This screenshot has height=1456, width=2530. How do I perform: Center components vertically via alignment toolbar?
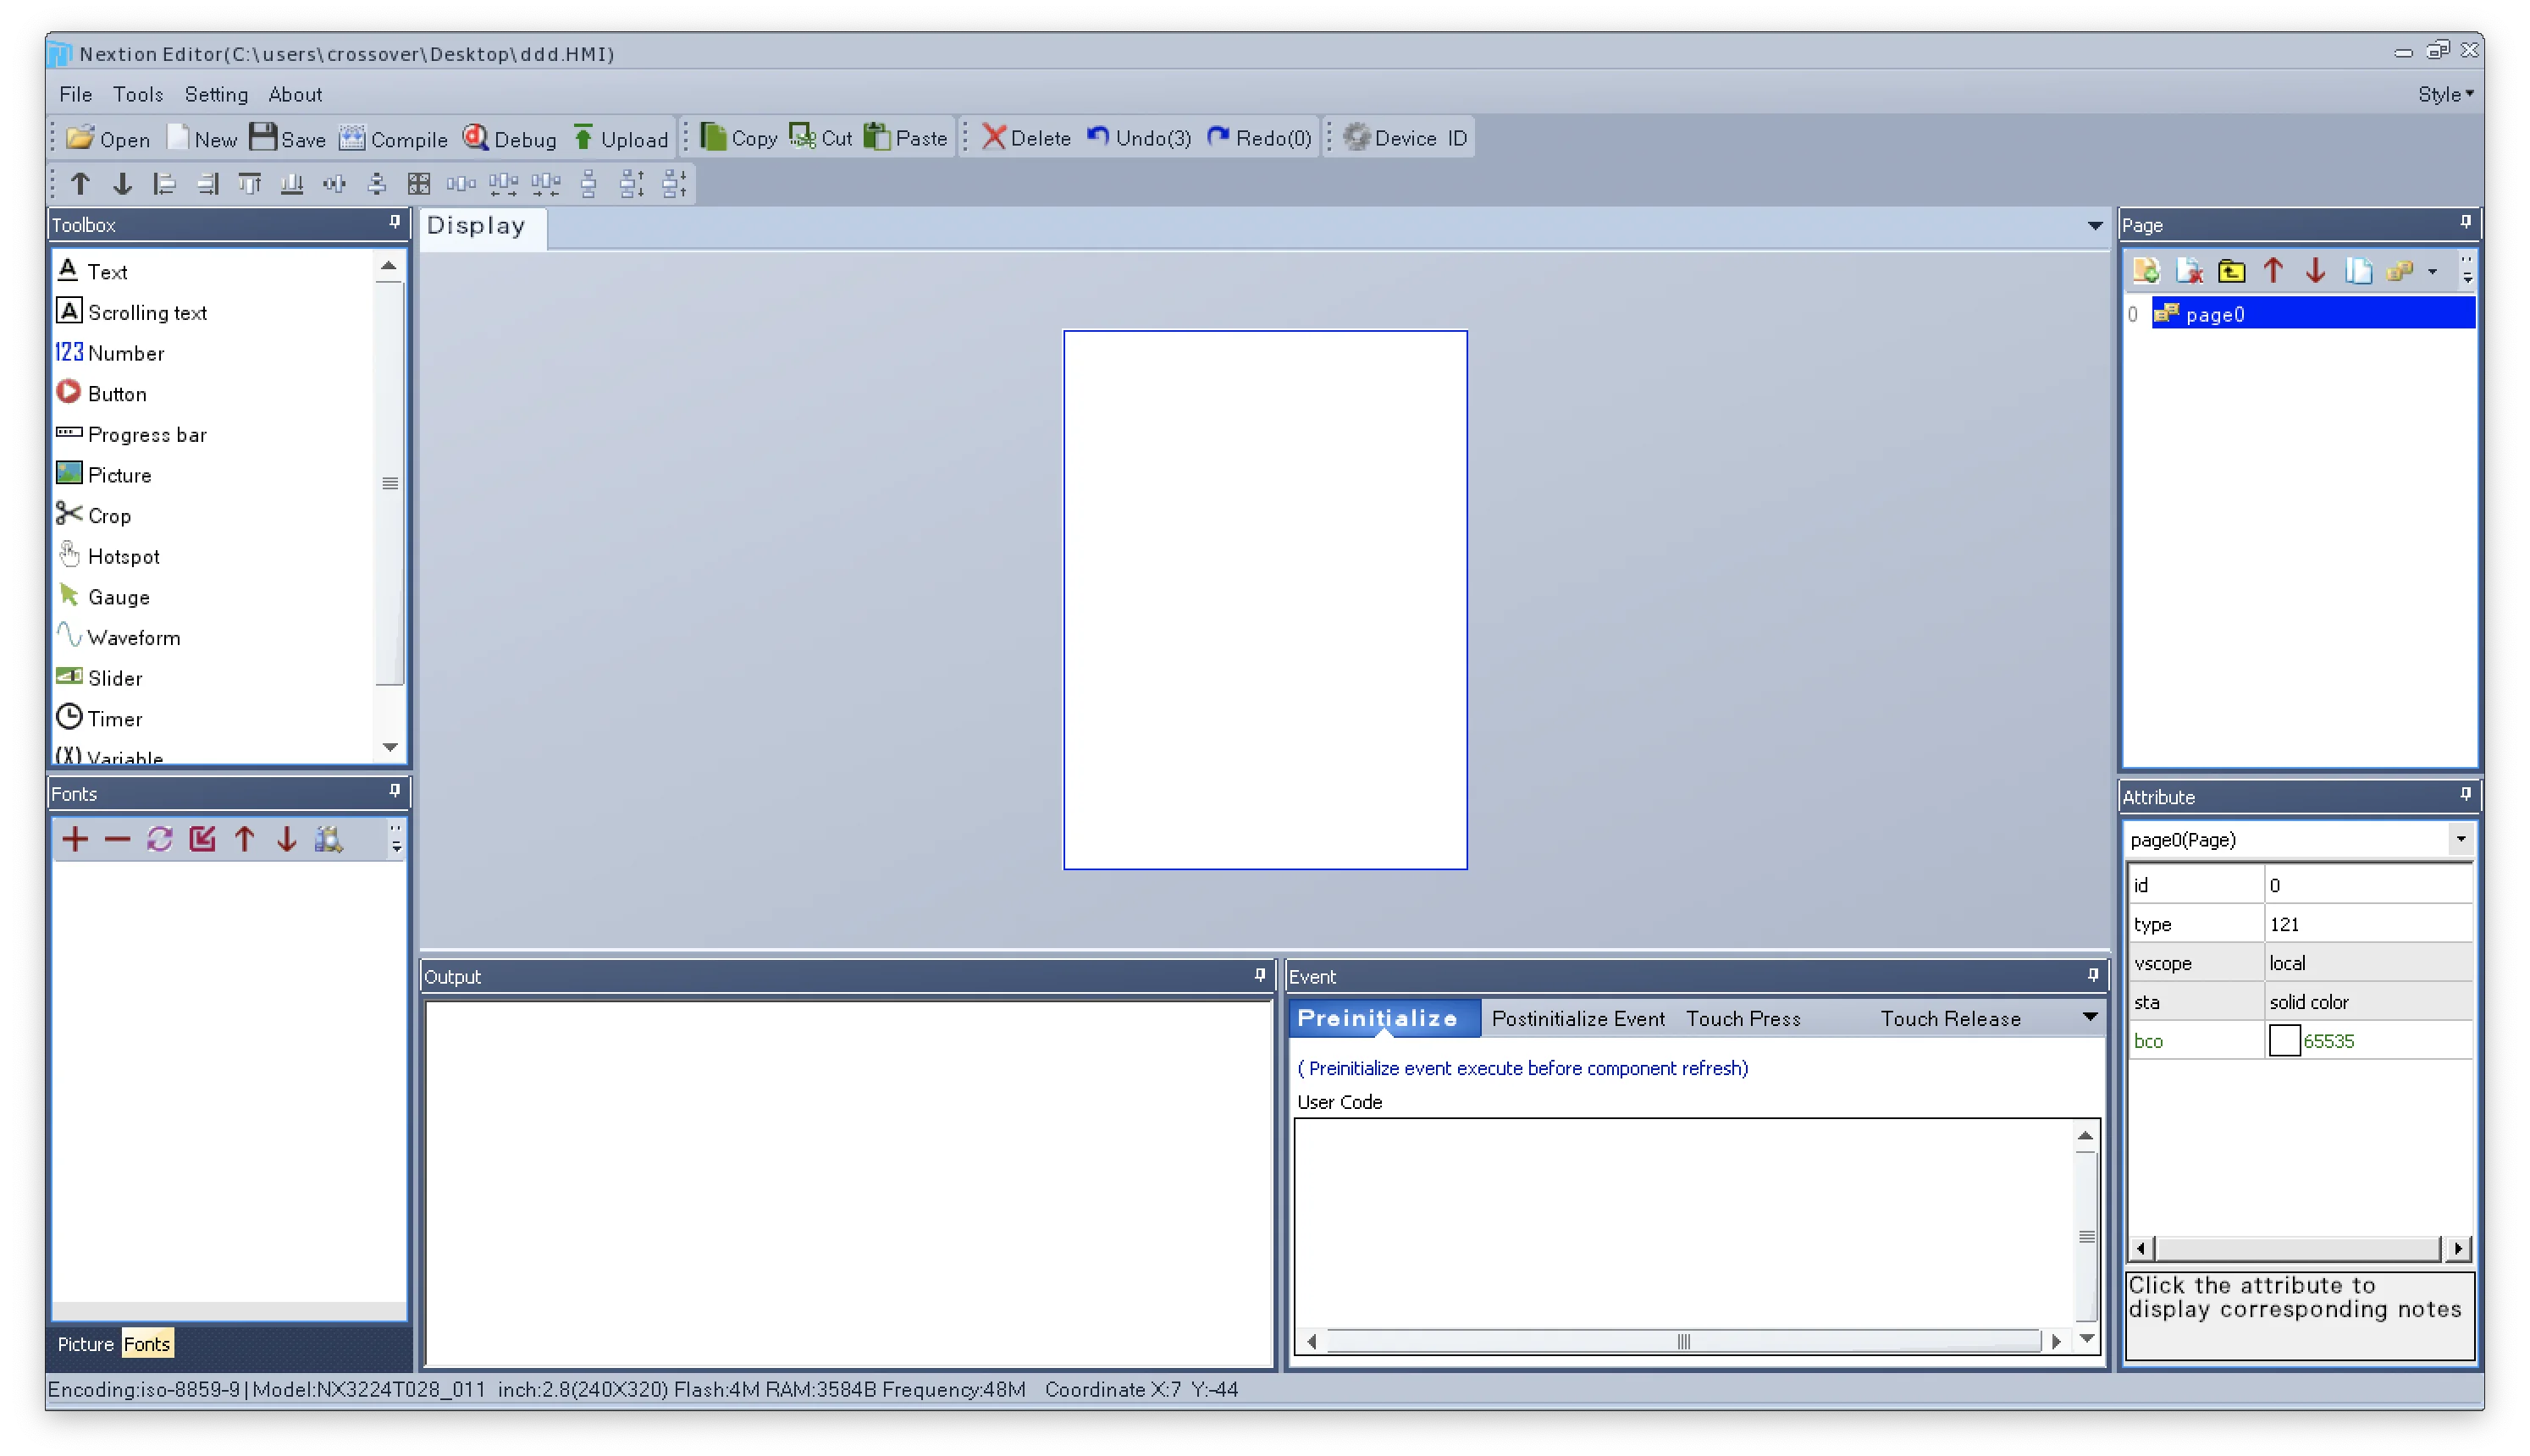click(377, 184)
